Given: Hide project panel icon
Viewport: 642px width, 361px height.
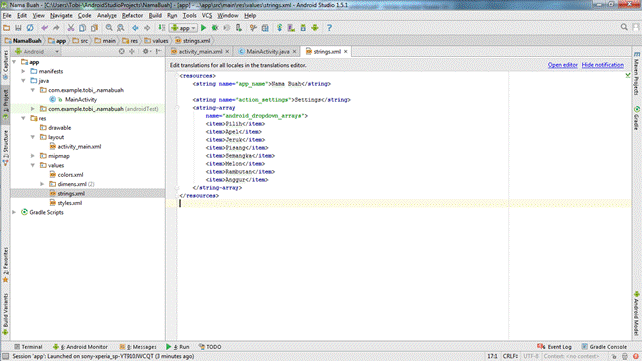Looking at the screenshot, I should [x=158, y=52].
